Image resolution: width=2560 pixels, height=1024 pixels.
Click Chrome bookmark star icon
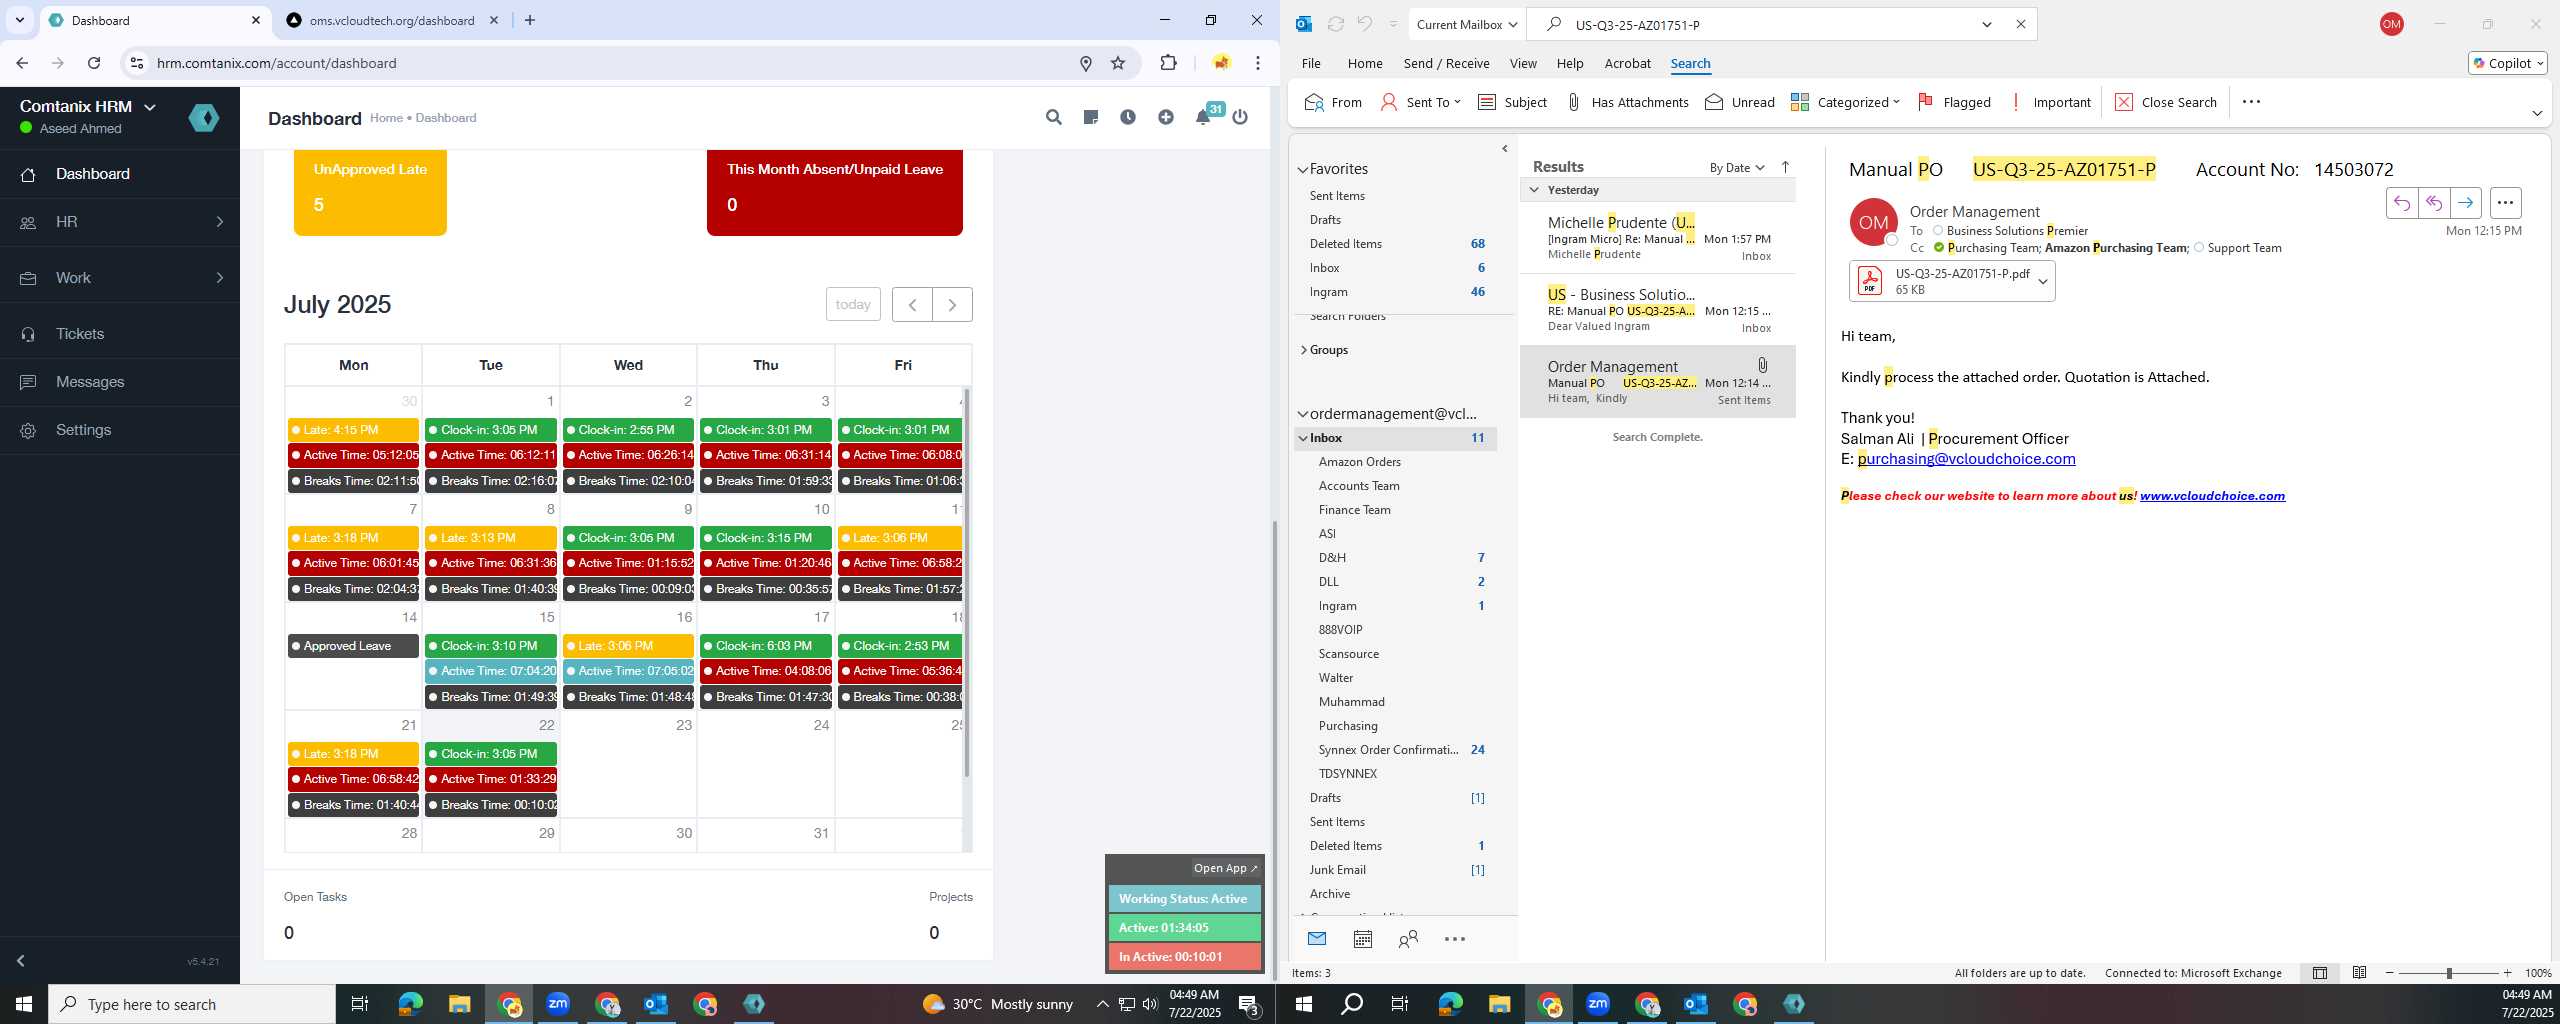[x=1118, y=63]
